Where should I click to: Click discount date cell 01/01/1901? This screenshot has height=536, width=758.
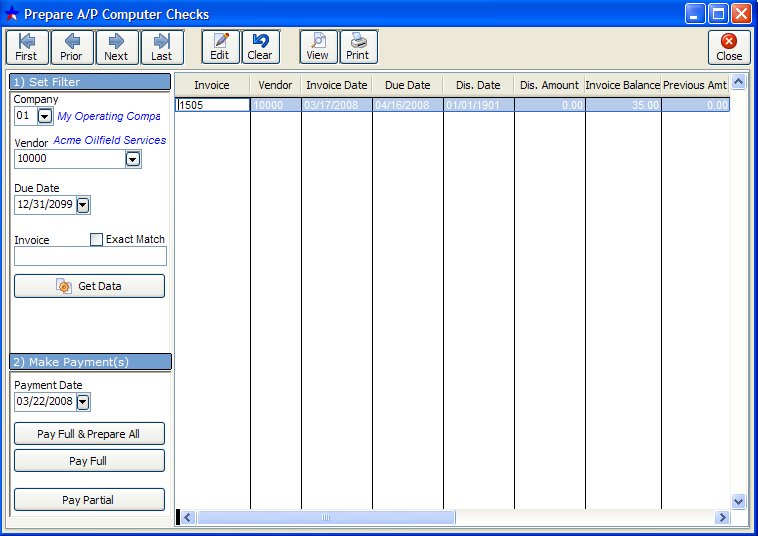[x=479, y=105]
